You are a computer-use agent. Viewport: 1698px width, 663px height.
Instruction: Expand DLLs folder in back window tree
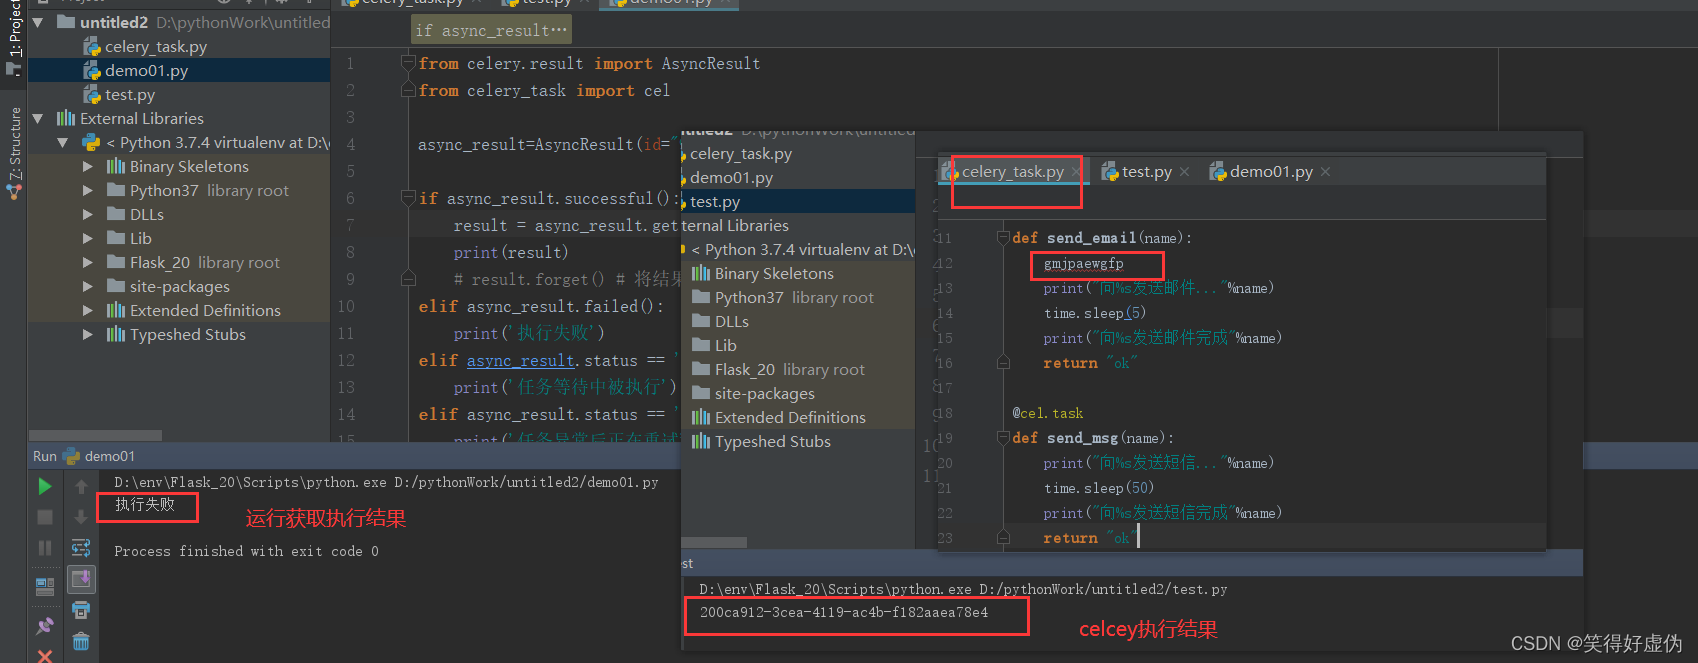coord(88,214)
